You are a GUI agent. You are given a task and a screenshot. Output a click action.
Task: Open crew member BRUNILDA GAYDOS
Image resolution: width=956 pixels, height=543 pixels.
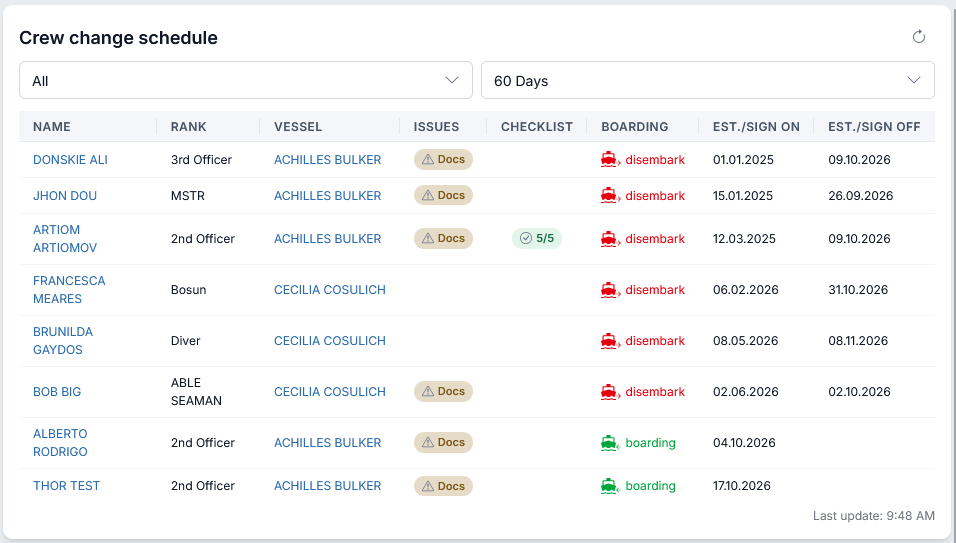click(x=63, y=341)
